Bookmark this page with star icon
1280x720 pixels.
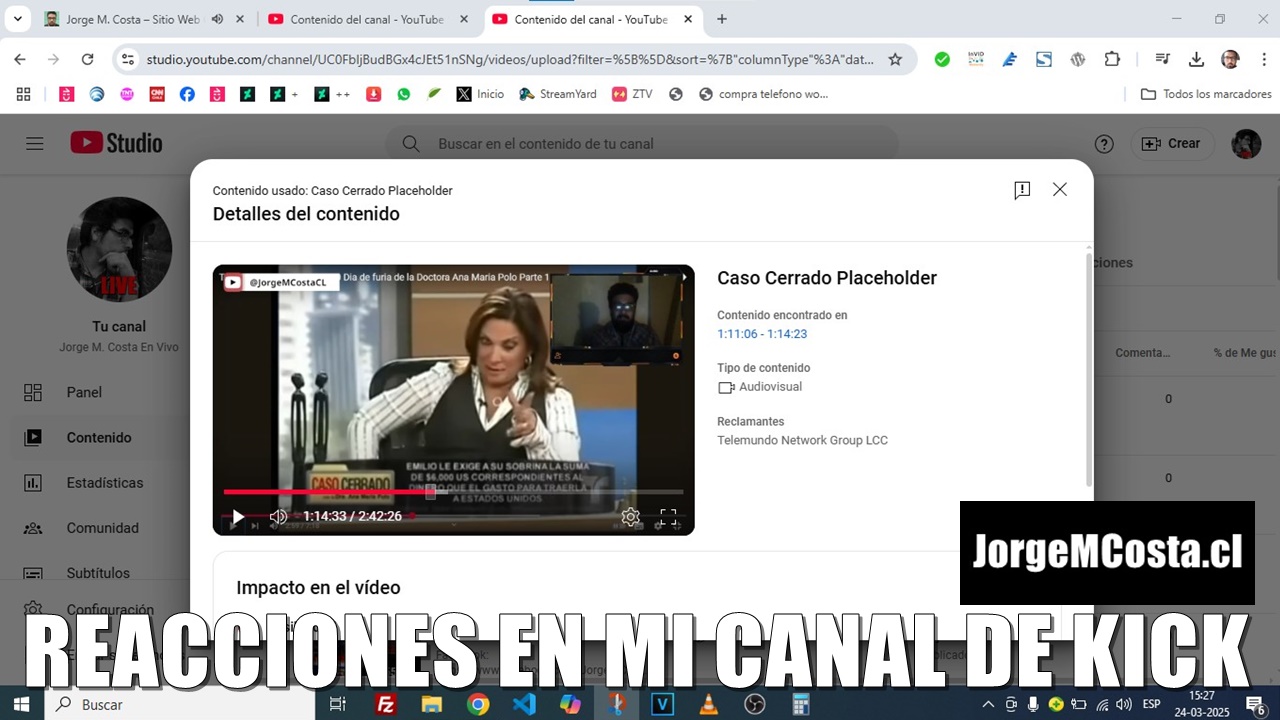point(895,60)
